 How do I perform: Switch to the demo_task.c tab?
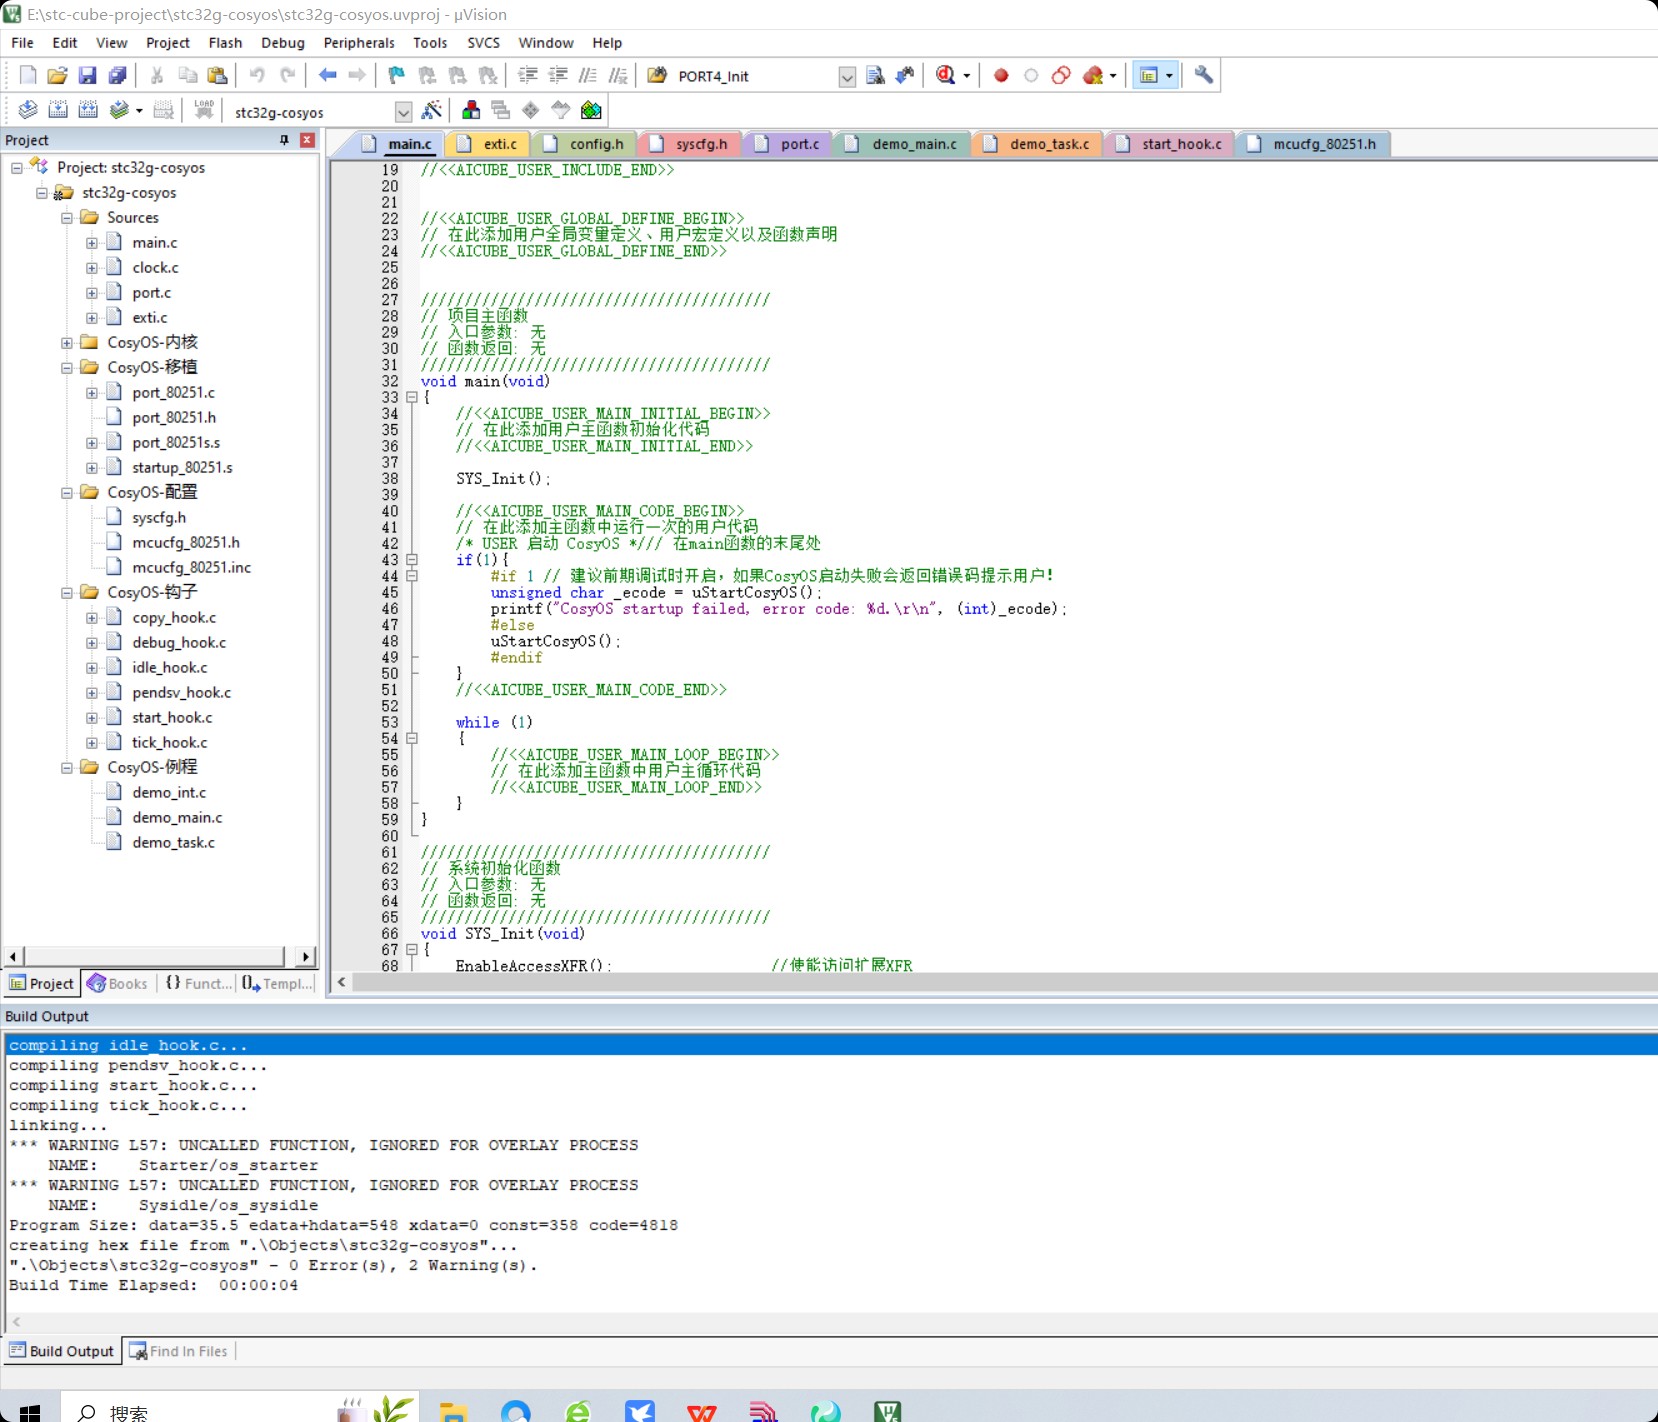[x=1048, y=144]
